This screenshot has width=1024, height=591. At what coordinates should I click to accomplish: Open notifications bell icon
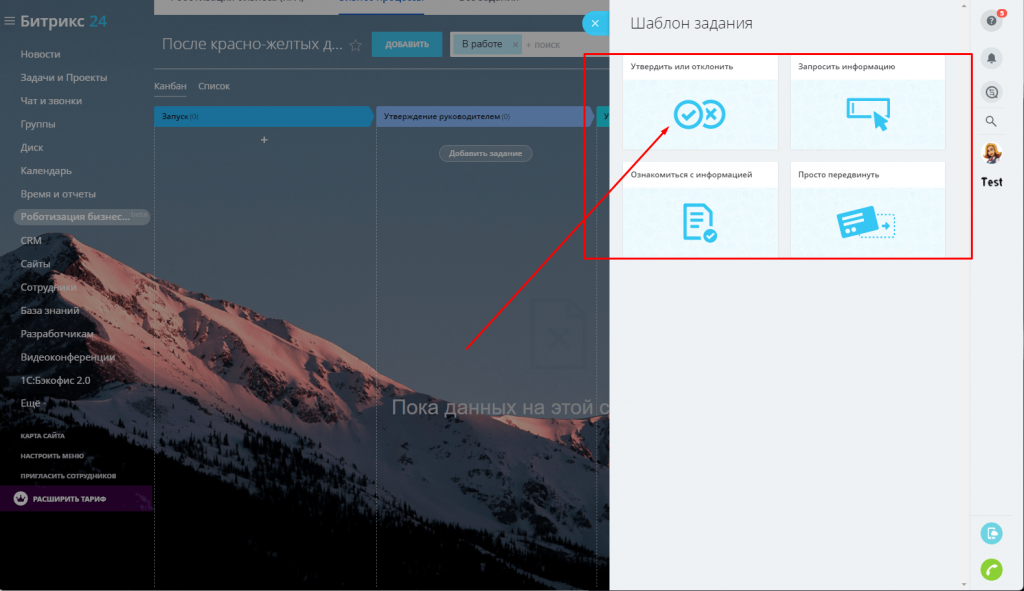pos(991,58)
